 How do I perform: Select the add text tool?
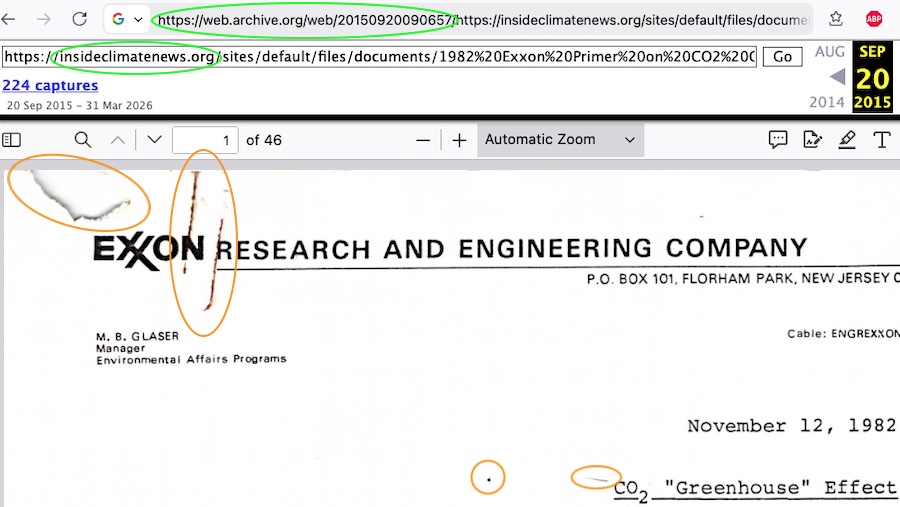[882, 140]
